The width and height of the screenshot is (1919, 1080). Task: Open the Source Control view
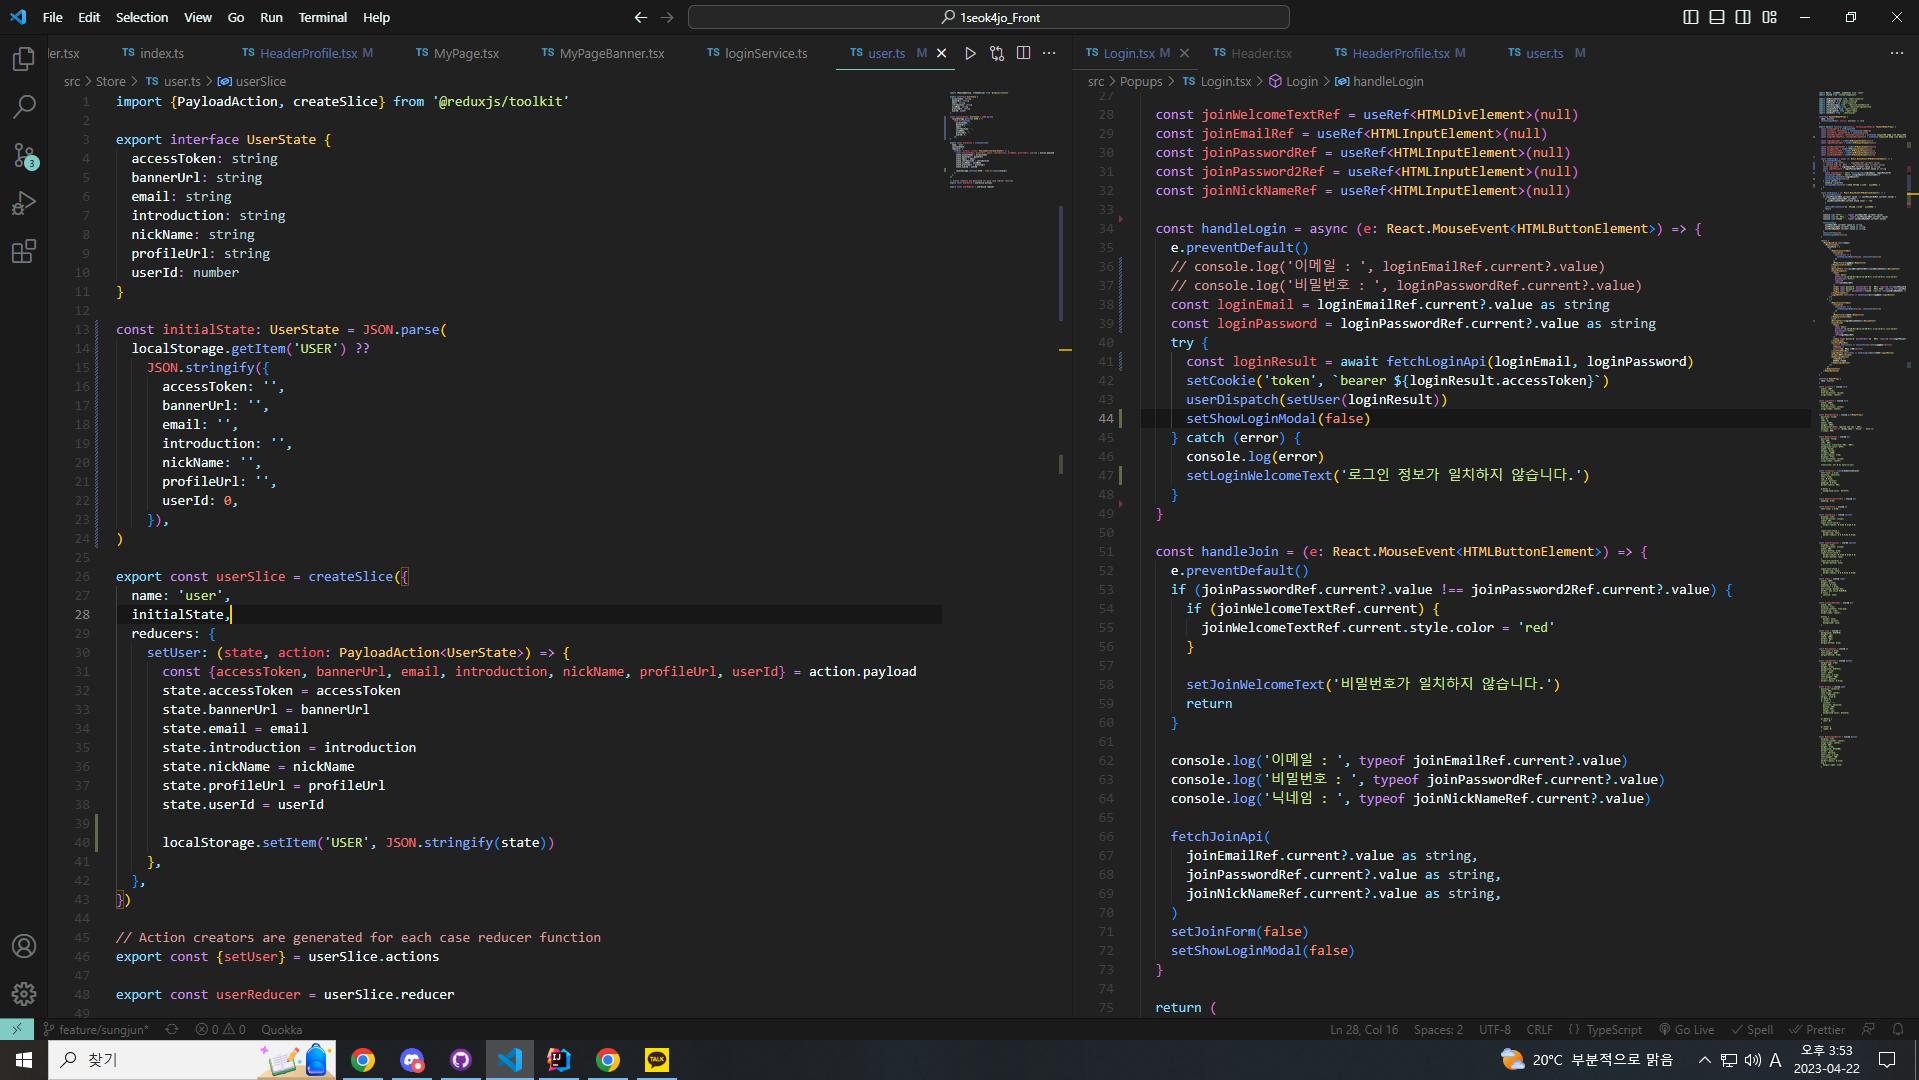coord(24,155)
